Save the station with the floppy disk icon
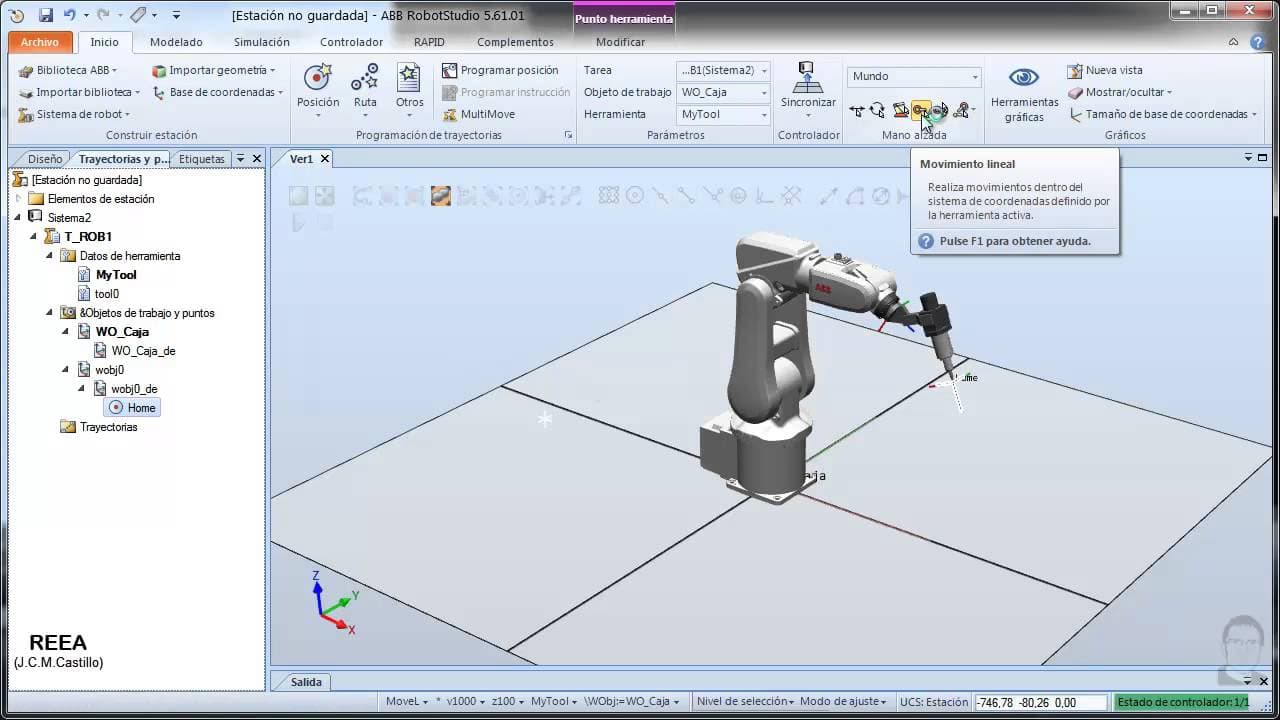 (x=45, y=16)
